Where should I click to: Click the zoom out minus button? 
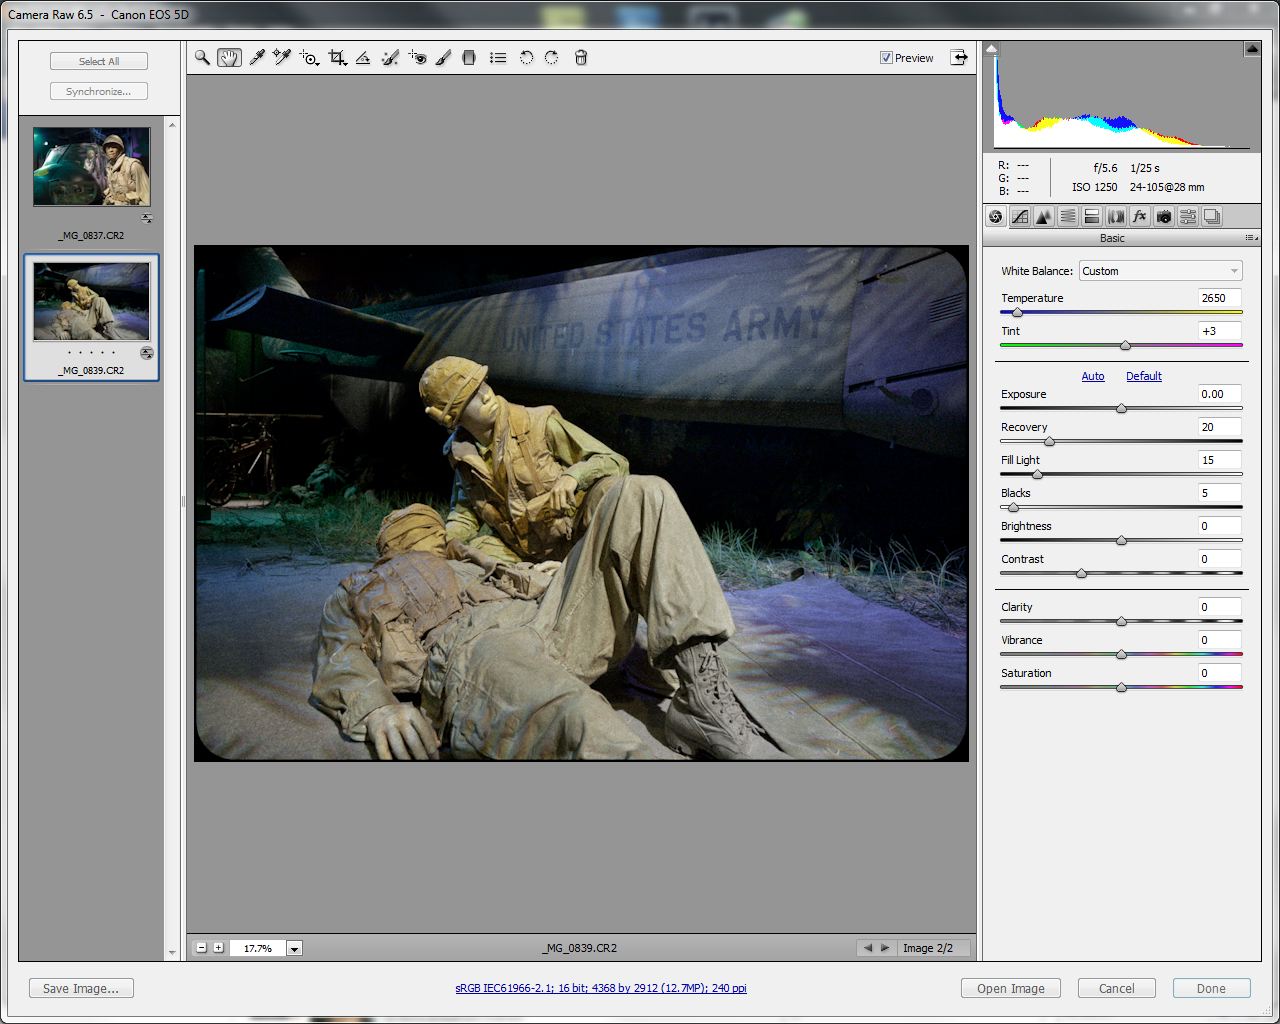202,948
